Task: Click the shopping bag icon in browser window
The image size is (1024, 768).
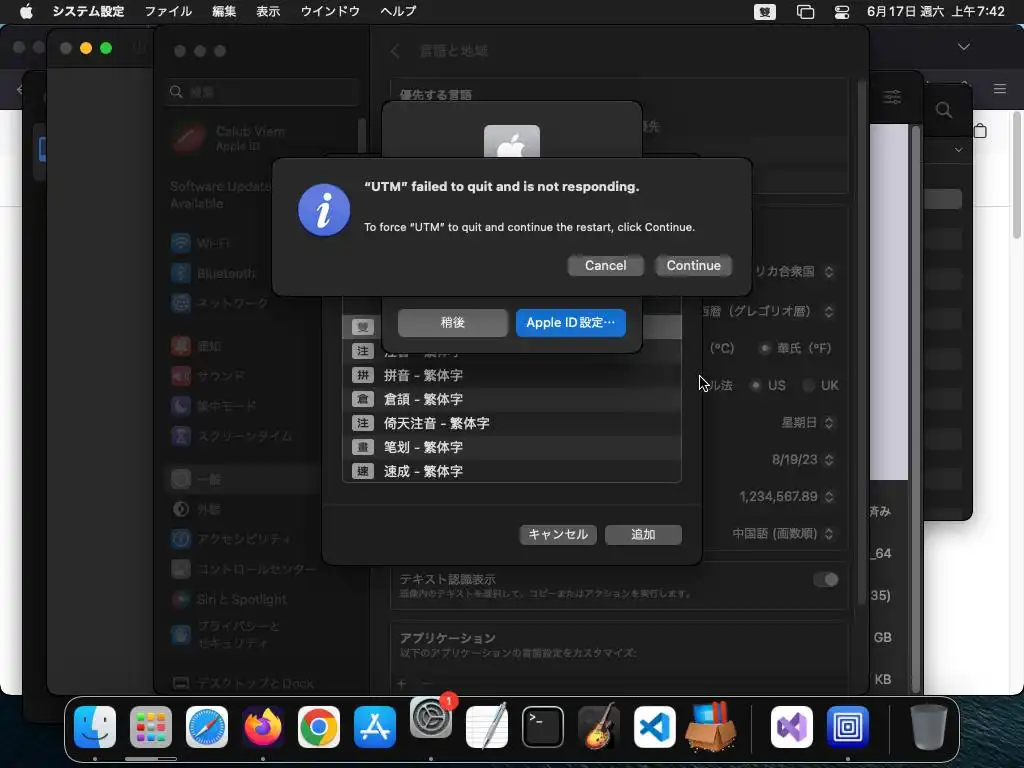Action: point(980,131)
